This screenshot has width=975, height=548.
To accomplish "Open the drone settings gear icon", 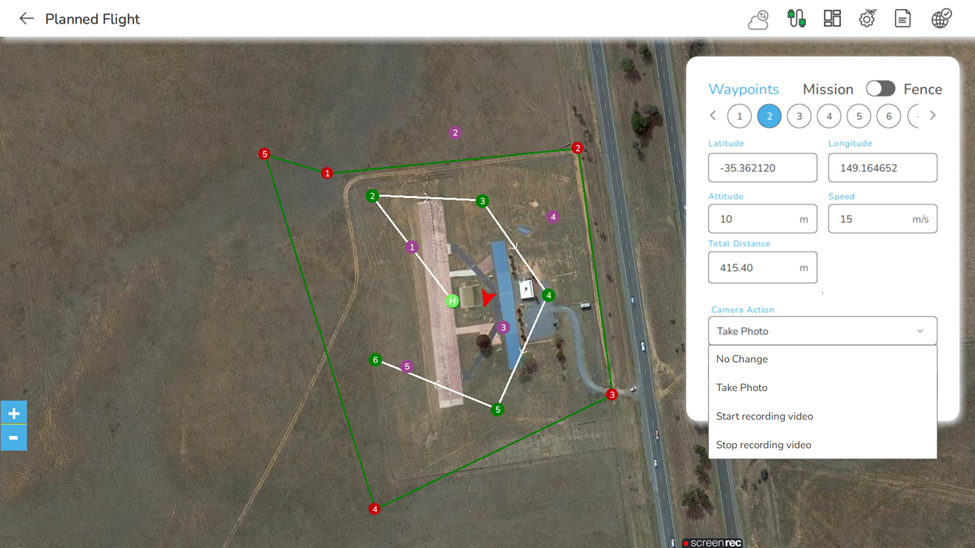I will (867, 19).
